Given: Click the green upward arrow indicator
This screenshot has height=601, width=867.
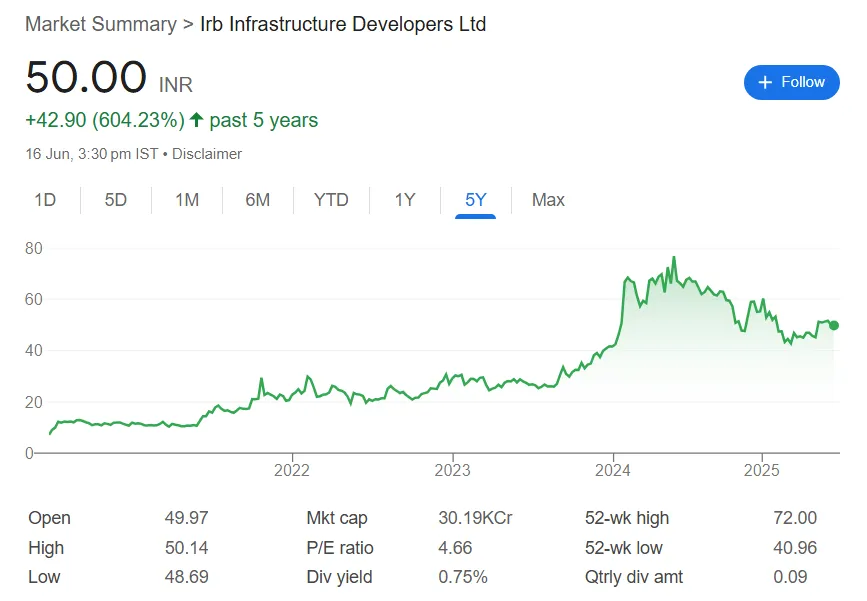Looking at the screenshot, I should (x=196, y=119).
